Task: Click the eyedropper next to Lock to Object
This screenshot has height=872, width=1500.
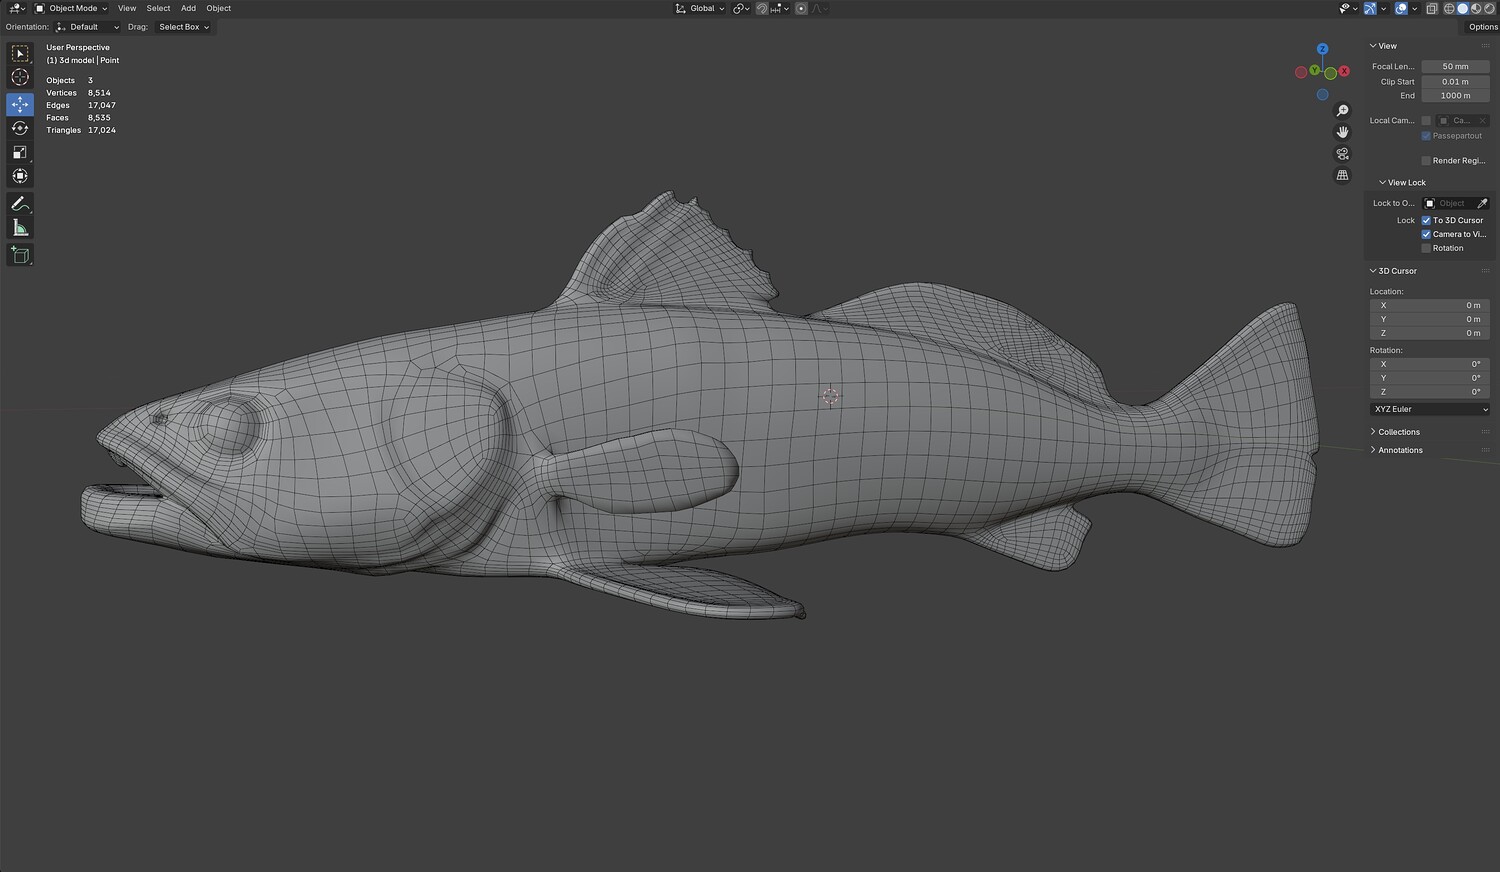Action: tap(1482, 204)
